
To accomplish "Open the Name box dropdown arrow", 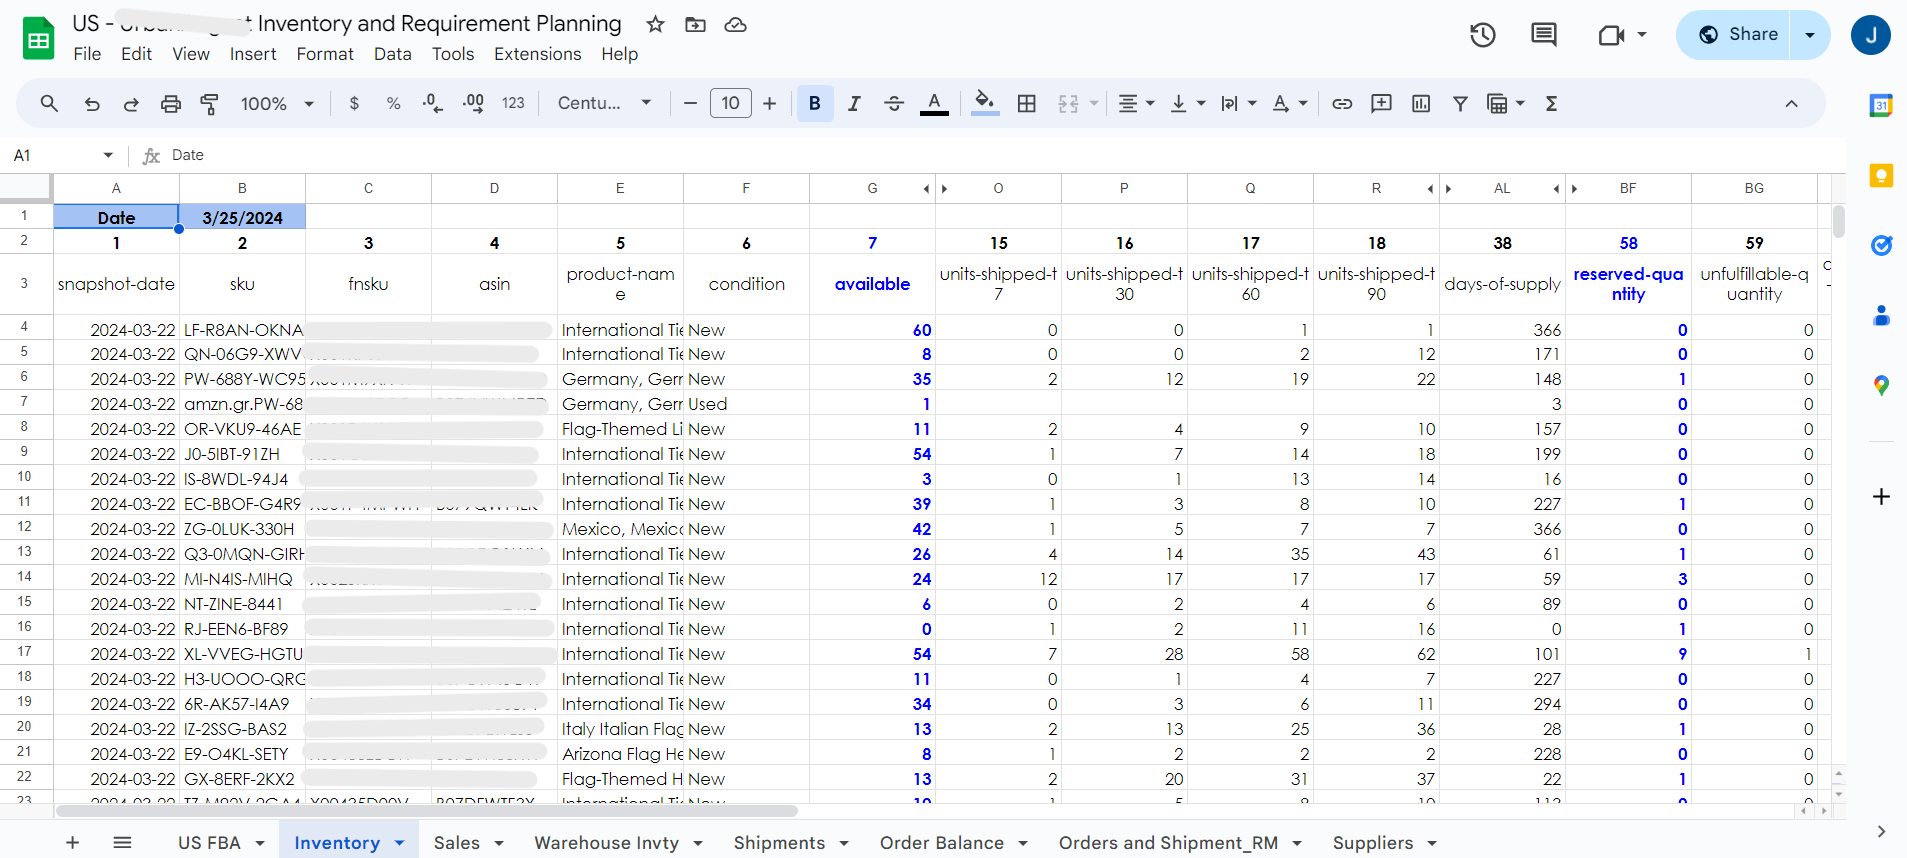I will [108, 155].
